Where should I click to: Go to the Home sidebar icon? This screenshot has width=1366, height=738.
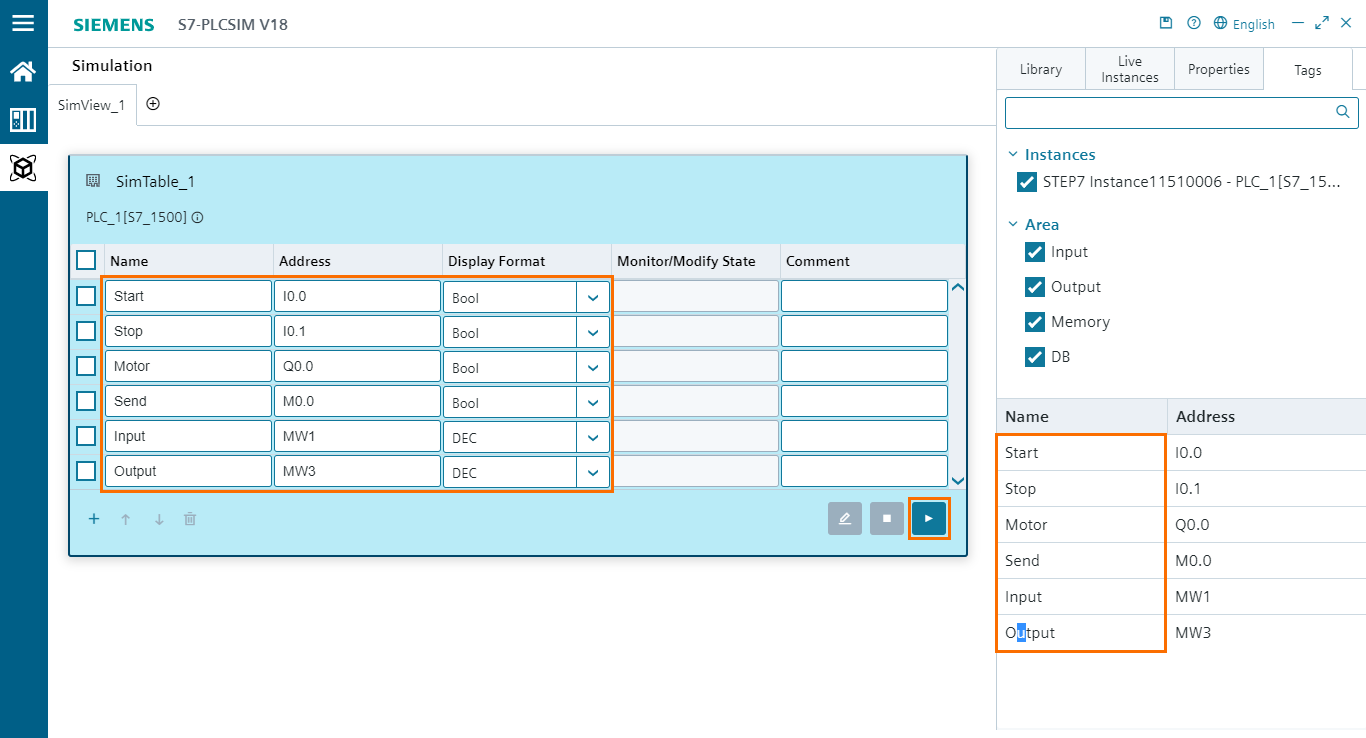pyautogui.click(x=23, y=71)
